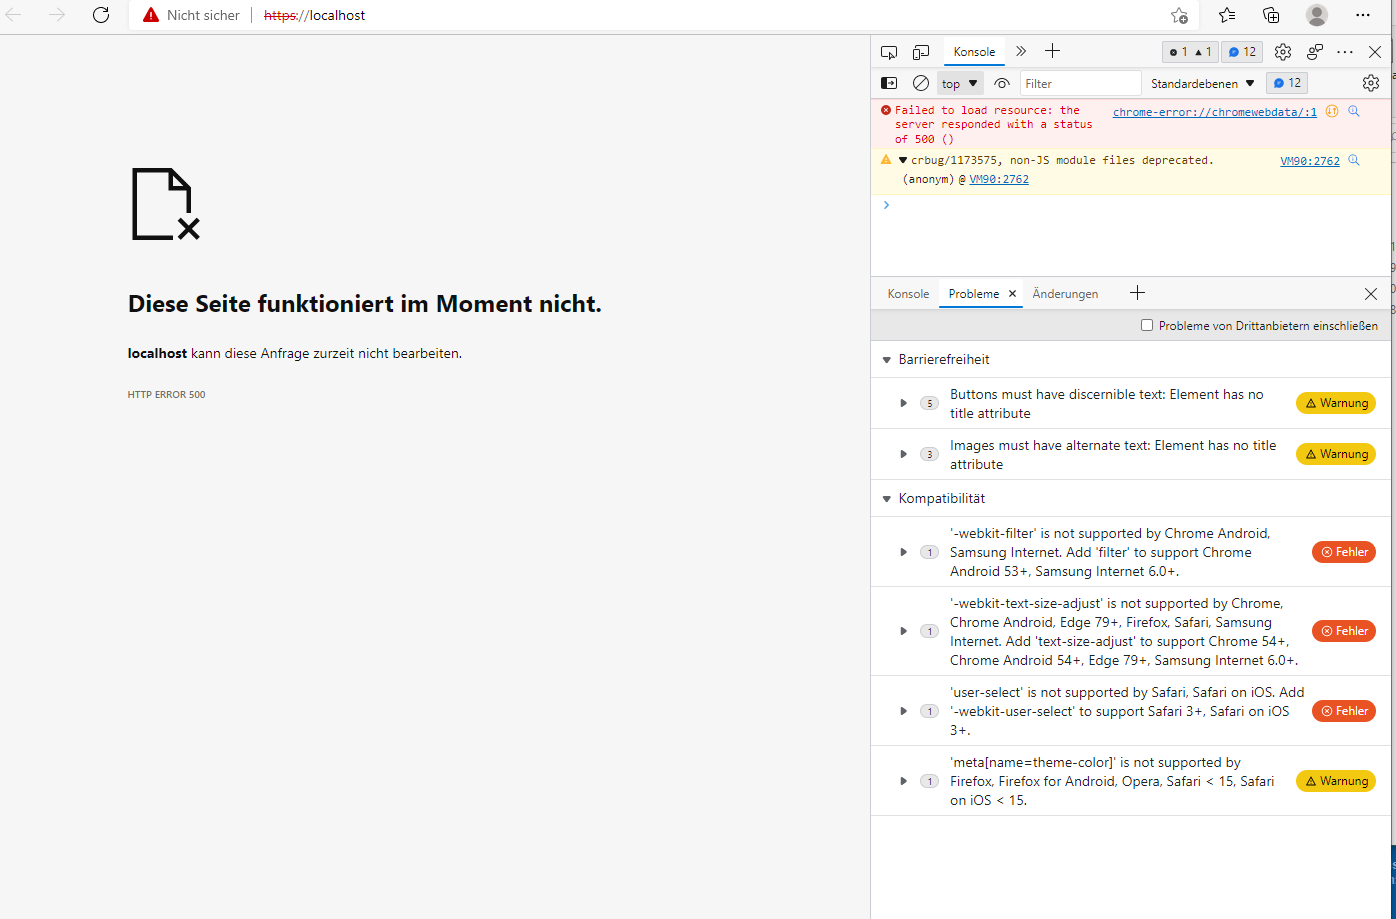Activate the inspect element picker tool
Image resolution: width=1396 pixels, height=919 pixels.
tap(889, 52)
